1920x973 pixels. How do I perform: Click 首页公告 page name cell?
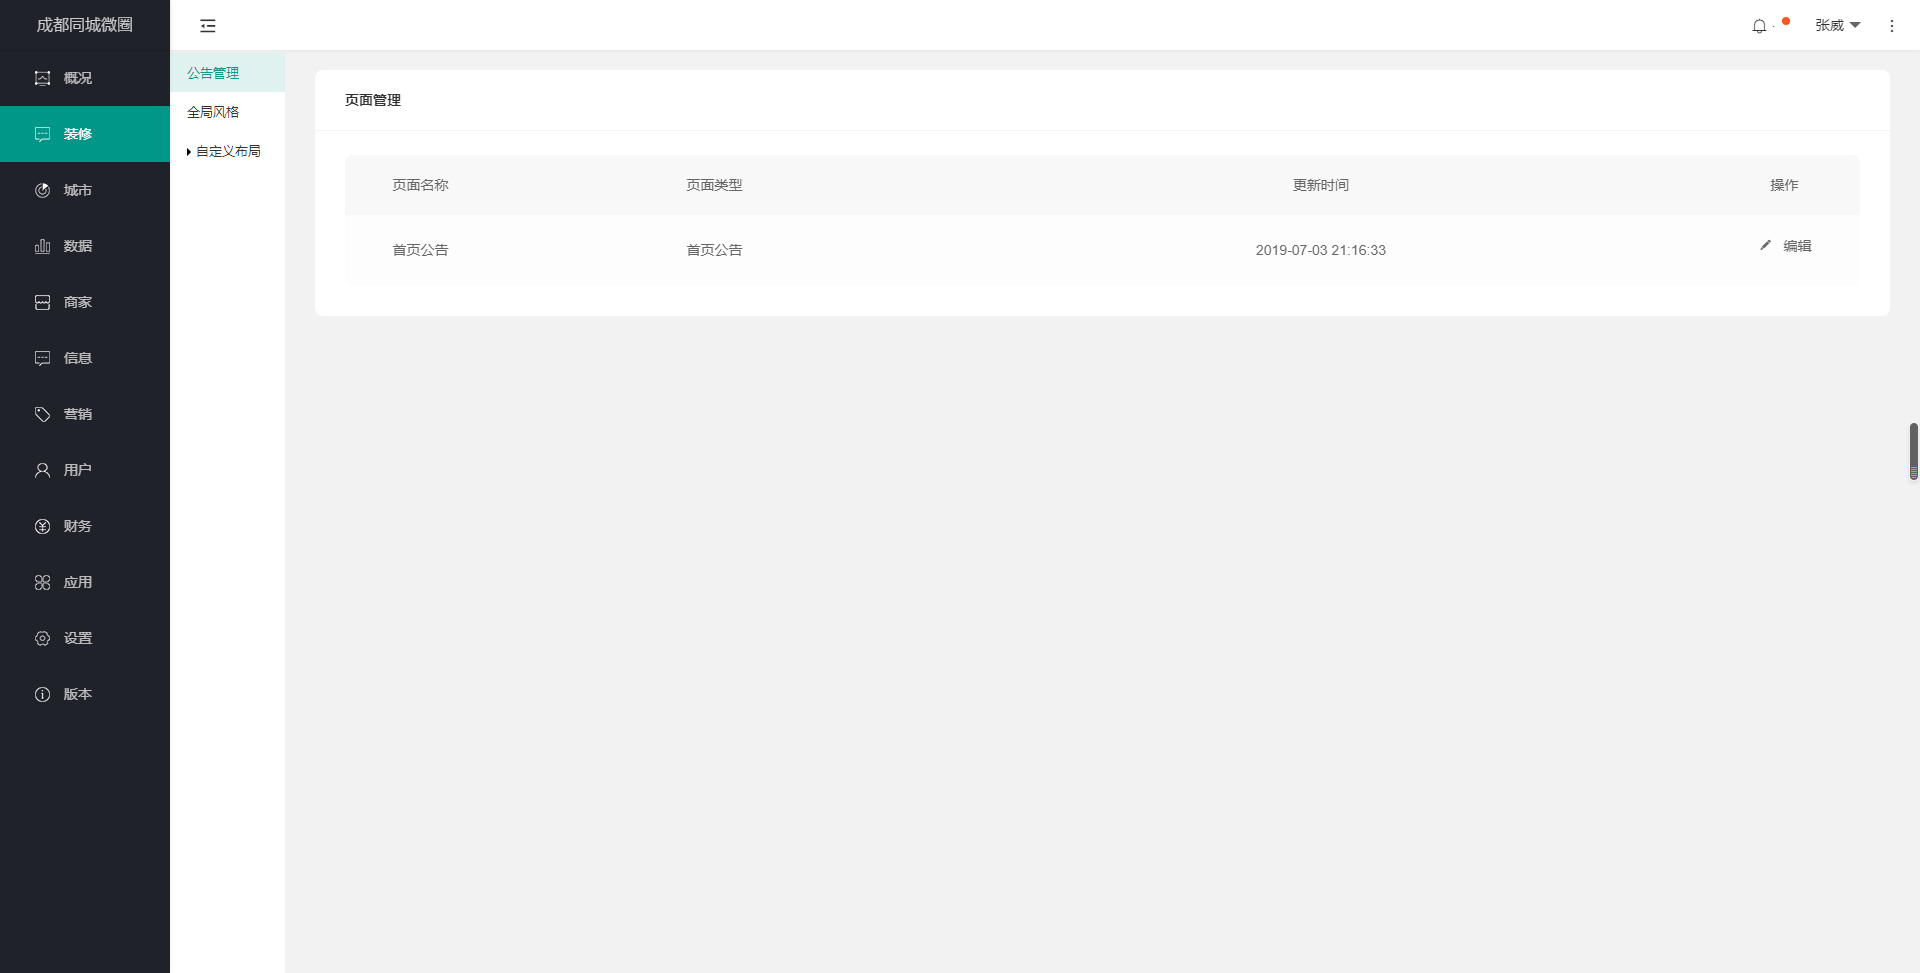click(x=420, y=250)
